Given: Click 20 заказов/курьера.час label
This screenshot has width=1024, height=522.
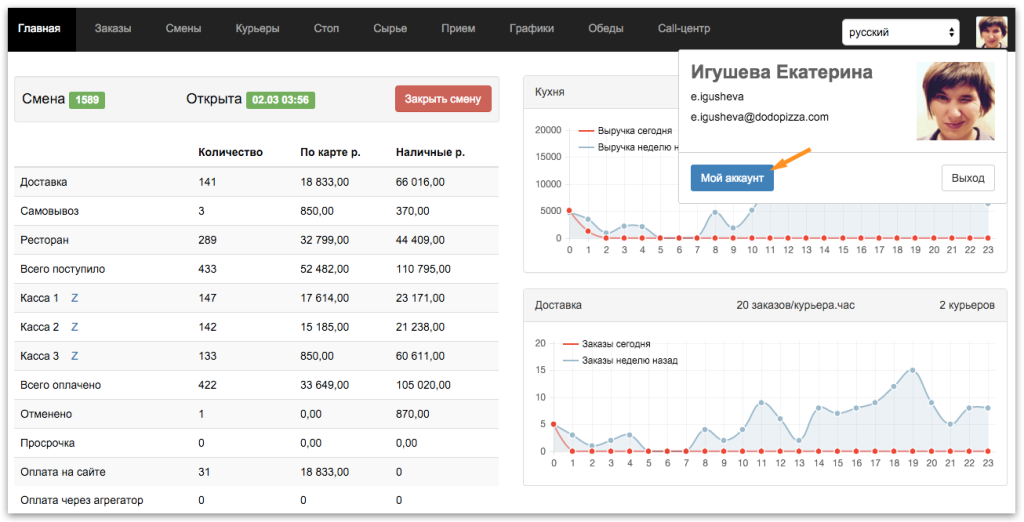Looking at the screenshot, I should tap(795, 305).
